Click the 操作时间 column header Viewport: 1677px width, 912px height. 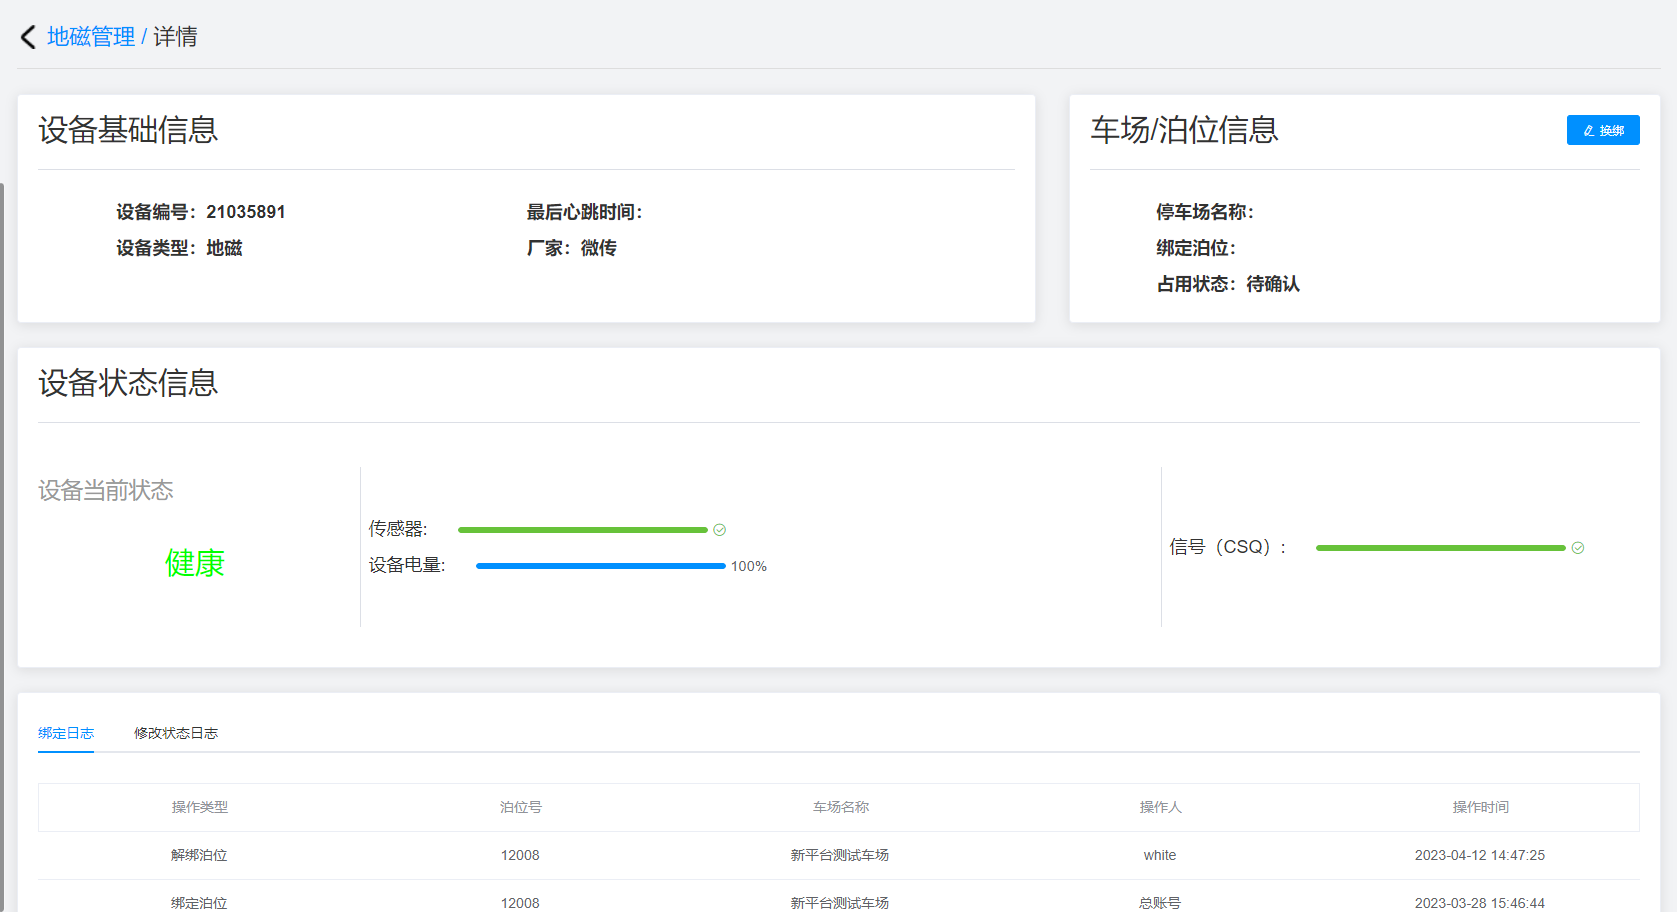coord(1480,807)
